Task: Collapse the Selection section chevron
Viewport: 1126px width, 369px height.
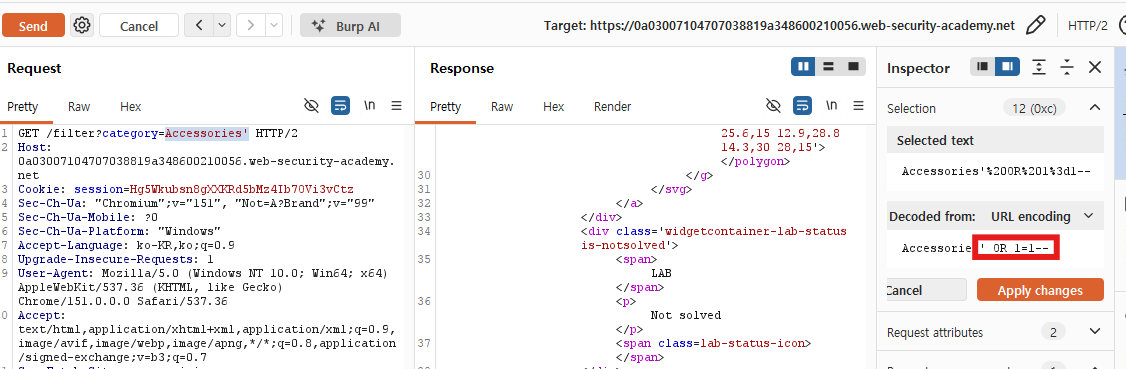Action: click(1094, 108)
